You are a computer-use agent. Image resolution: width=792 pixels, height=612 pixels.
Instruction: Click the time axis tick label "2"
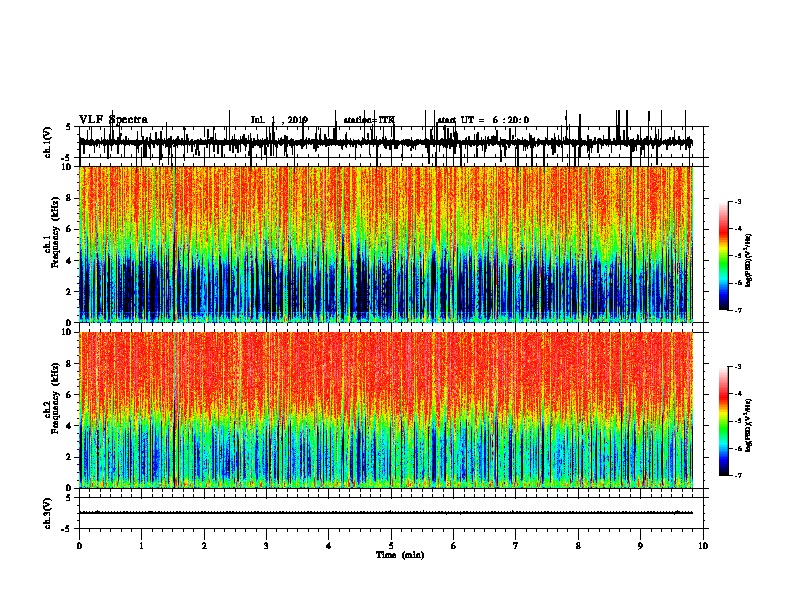coord(204,546)
